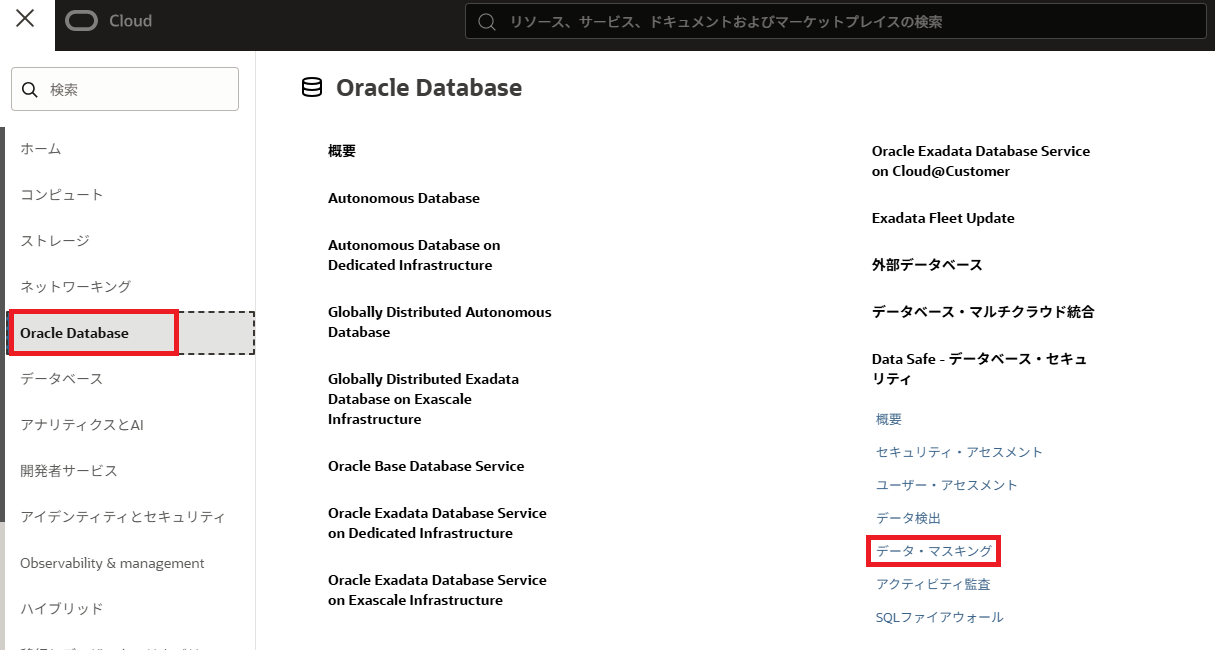This screenshot has width=1215, height=650.
Task: Open データベース・マルチクラウド統合 link
Action: pyautogui.click(x=983, y=312)
